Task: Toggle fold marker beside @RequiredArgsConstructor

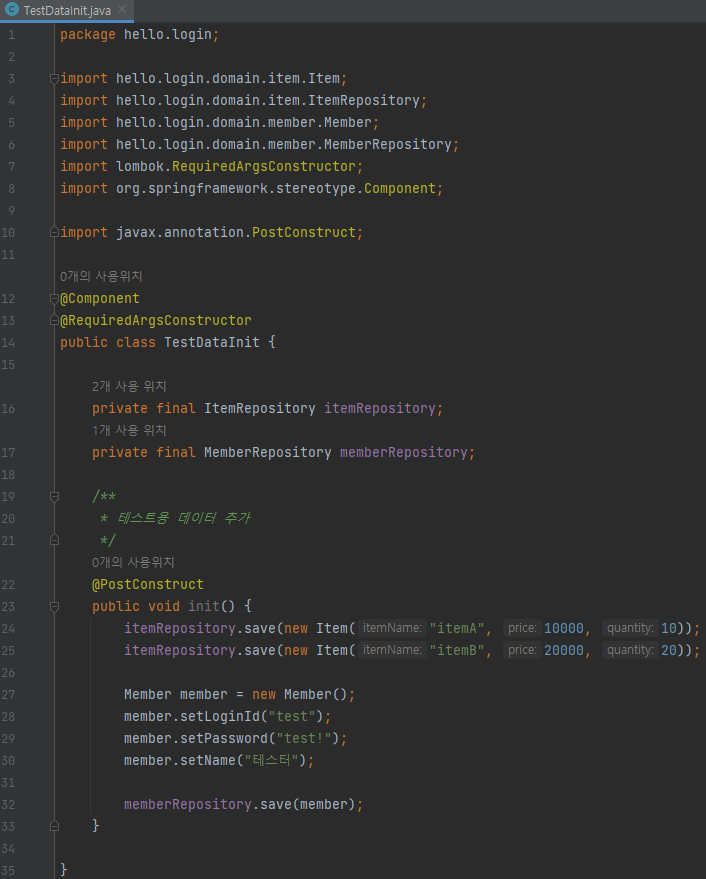Action: point(54,320)
